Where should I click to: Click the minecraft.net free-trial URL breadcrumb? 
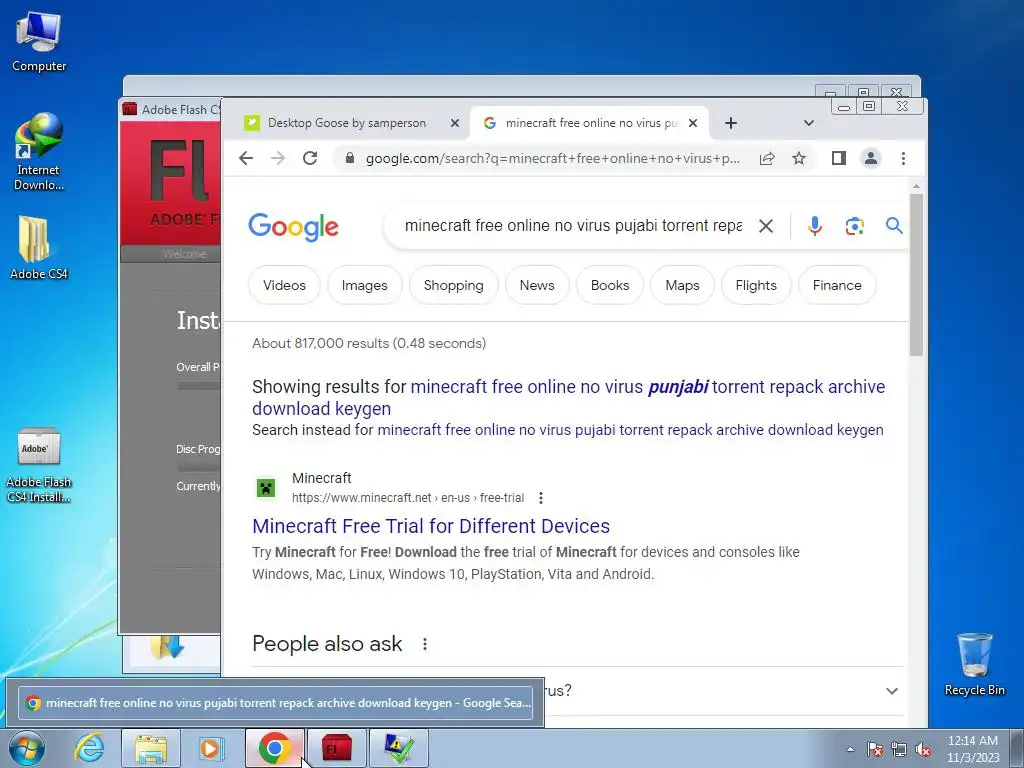(408, 498)
